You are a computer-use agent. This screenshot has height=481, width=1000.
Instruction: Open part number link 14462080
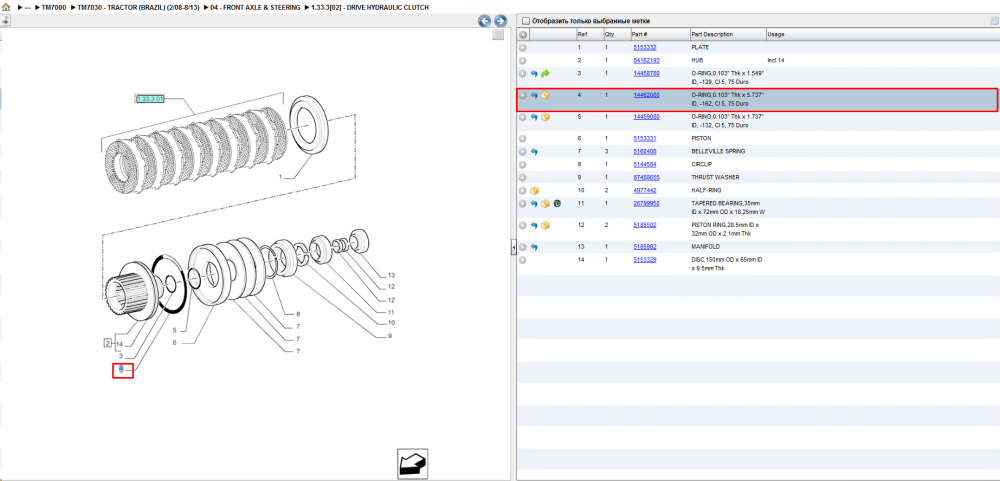click(646, 95)
